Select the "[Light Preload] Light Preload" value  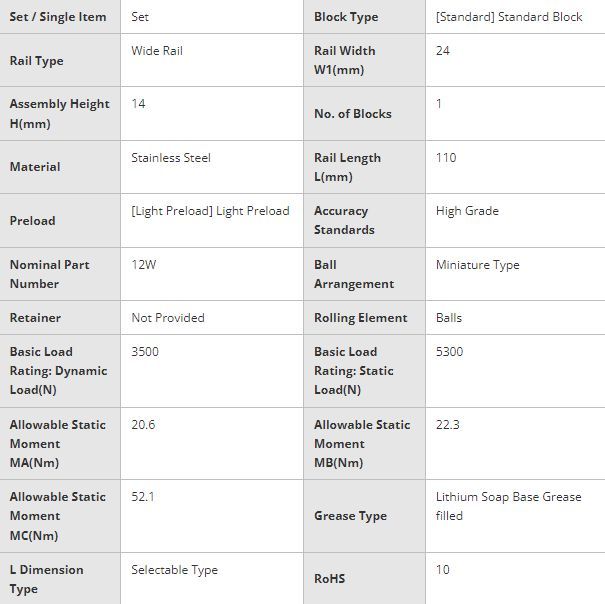coord(210,211)
